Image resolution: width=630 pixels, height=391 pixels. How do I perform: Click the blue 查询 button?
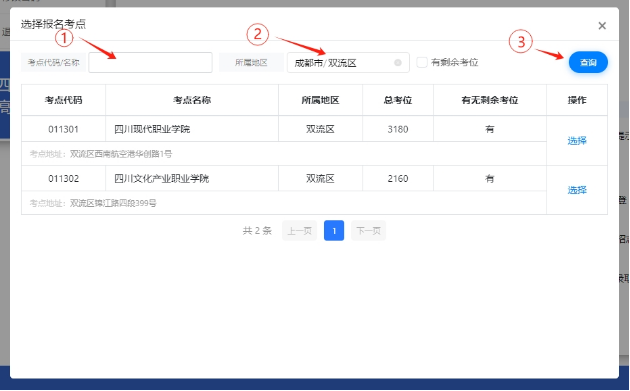[x=588, y=62]
